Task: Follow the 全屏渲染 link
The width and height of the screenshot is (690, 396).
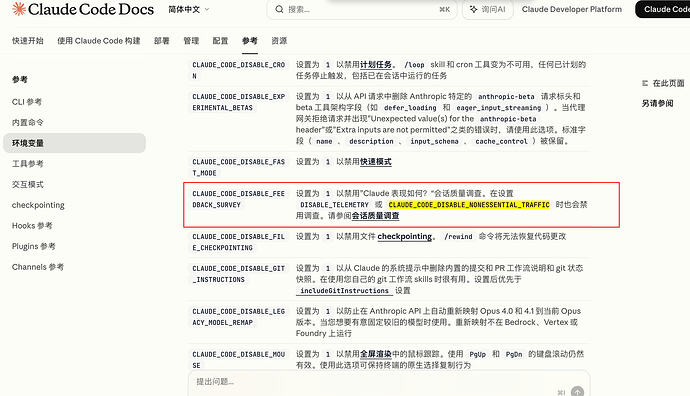Action: 376,354
